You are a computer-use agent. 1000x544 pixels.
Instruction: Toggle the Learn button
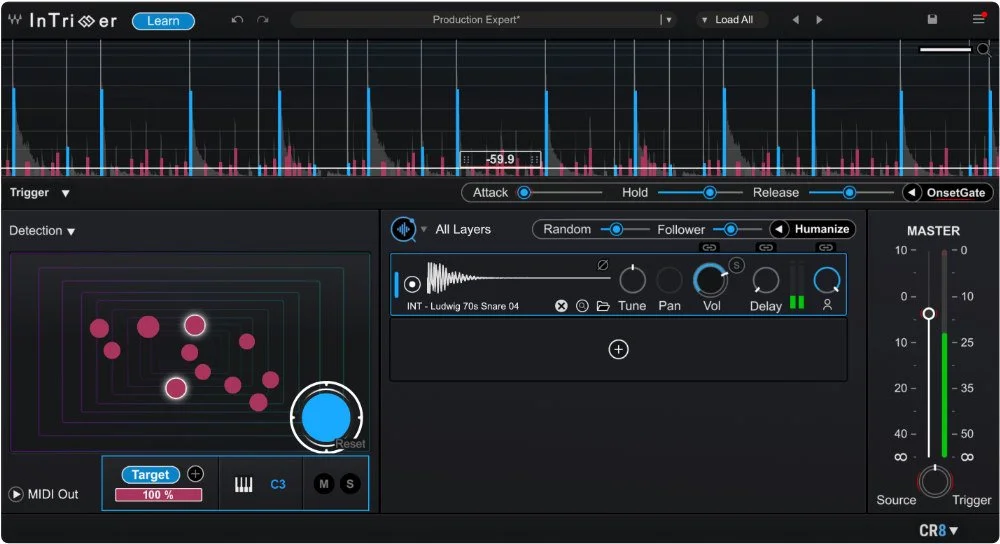pyautogui.click(x=163, y=21)
